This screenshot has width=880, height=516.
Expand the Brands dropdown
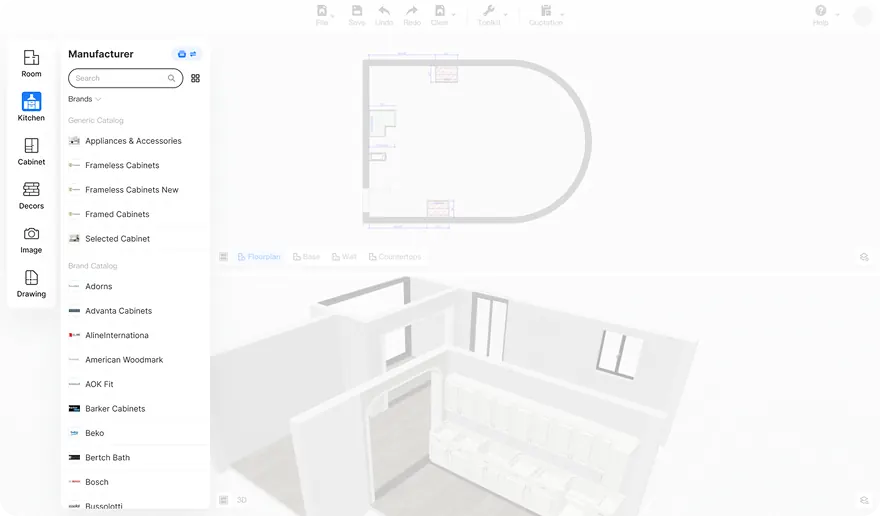click(x=85, y=99)
